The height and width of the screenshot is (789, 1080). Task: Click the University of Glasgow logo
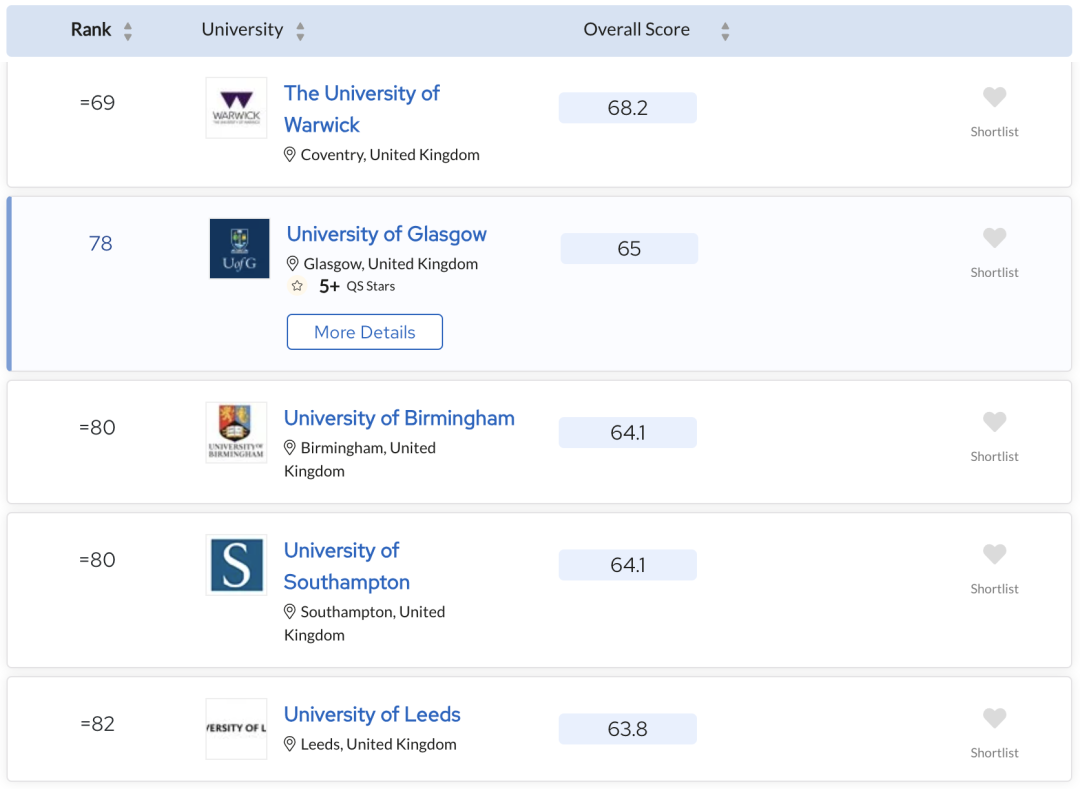[x=239, y=248]
